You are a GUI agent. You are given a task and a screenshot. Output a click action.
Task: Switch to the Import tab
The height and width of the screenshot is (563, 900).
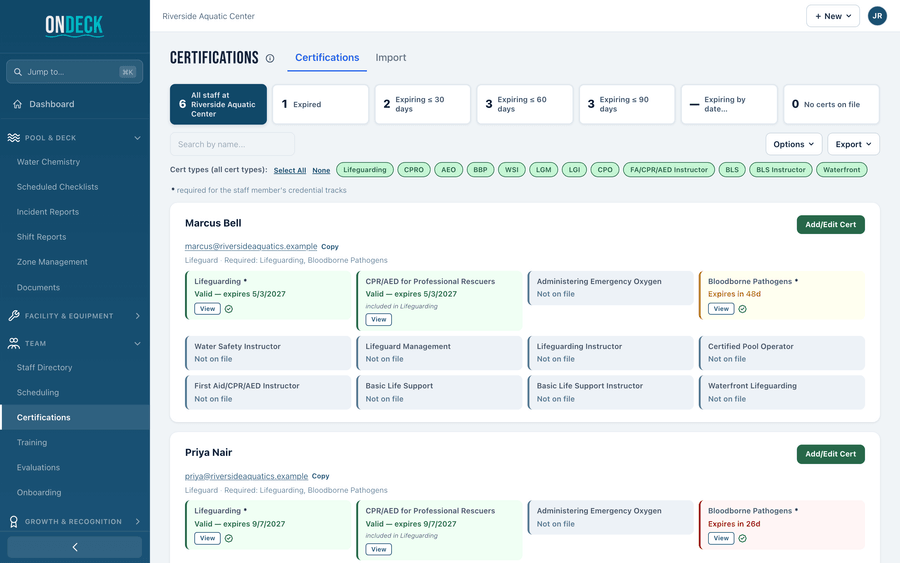pos(391,57)
